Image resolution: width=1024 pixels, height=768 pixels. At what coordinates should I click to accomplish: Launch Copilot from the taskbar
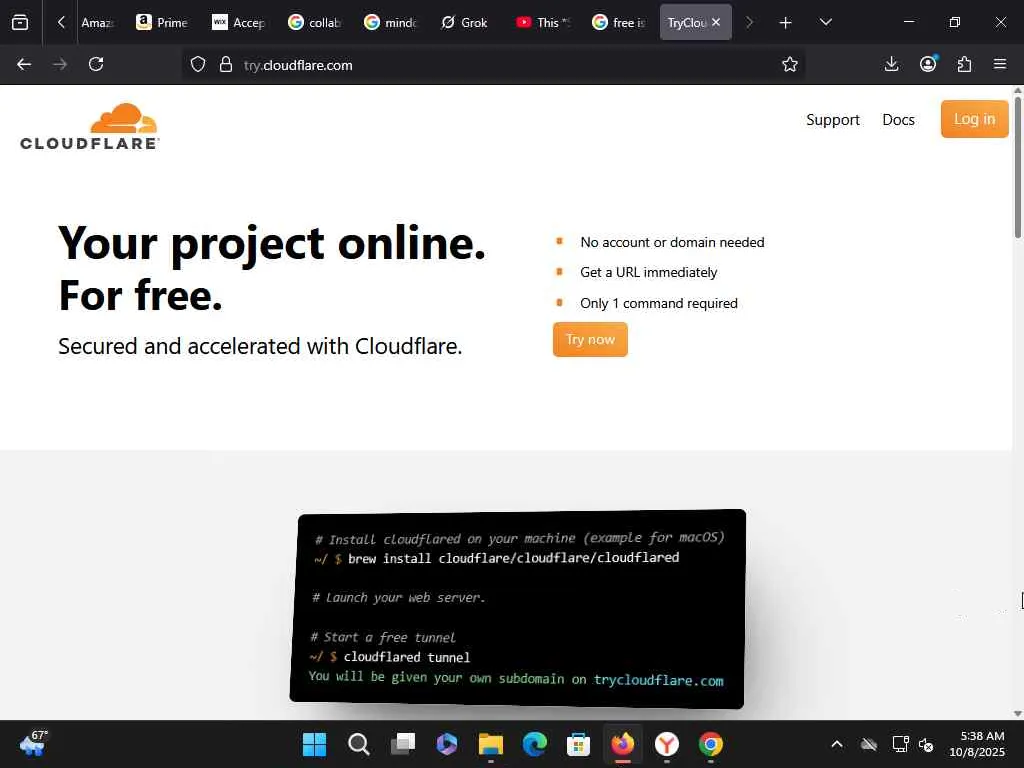[x=447, y=744]
